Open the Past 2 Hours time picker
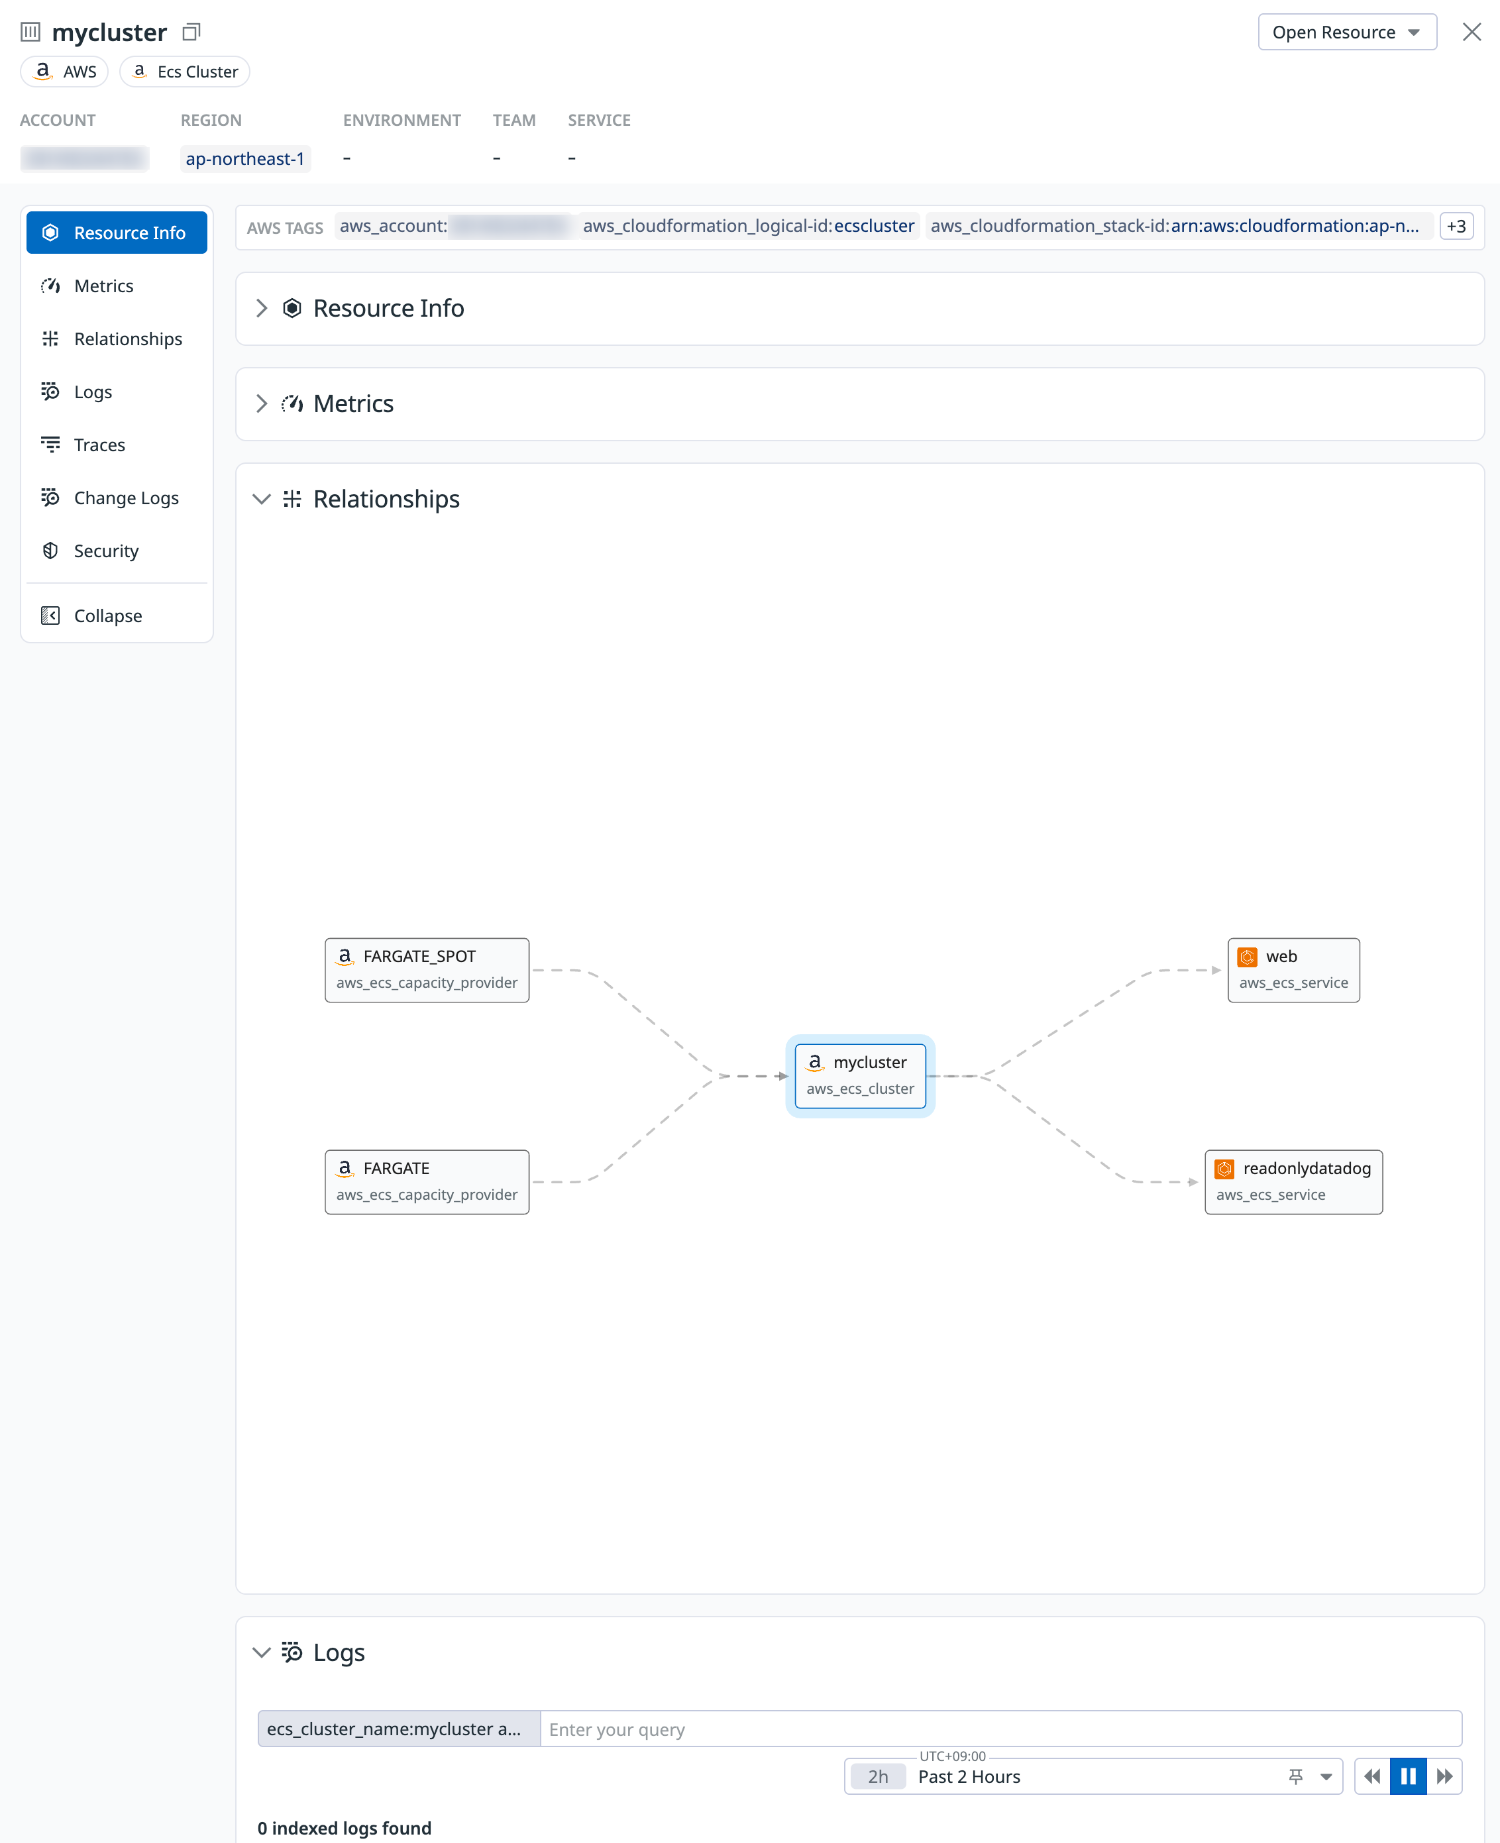 tap(1093, 1777)
